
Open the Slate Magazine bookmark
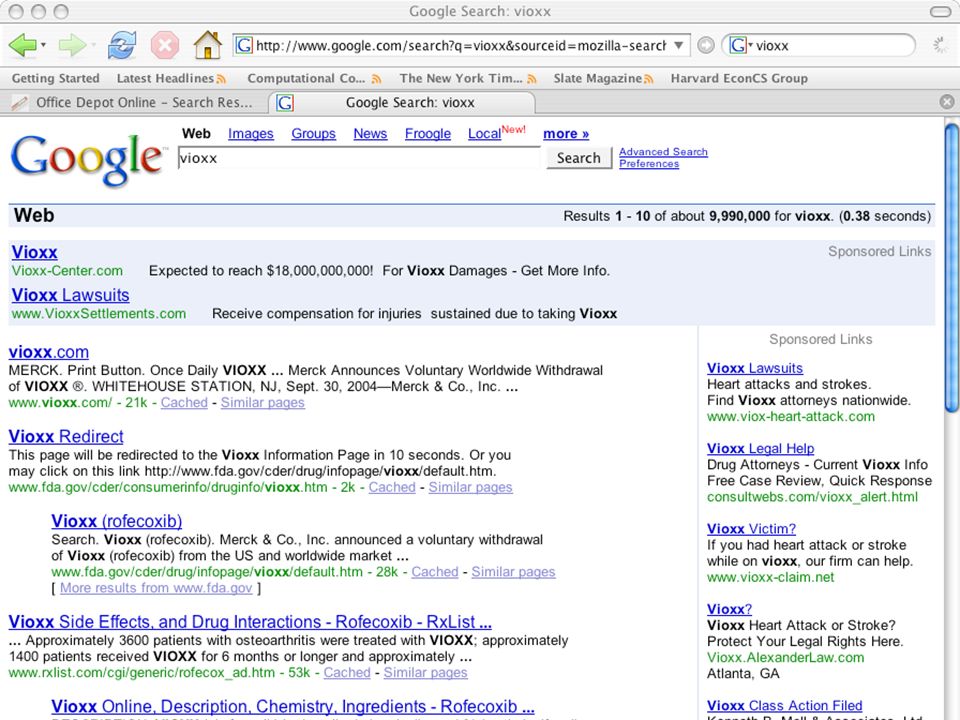click(x=598, y=78)
